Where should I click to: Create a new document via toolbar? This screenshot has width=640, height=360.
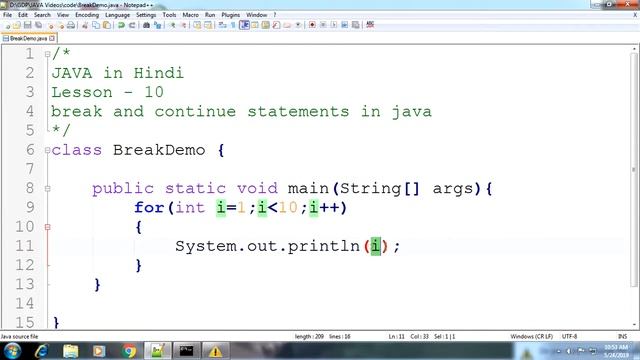(x=7, y=25)
